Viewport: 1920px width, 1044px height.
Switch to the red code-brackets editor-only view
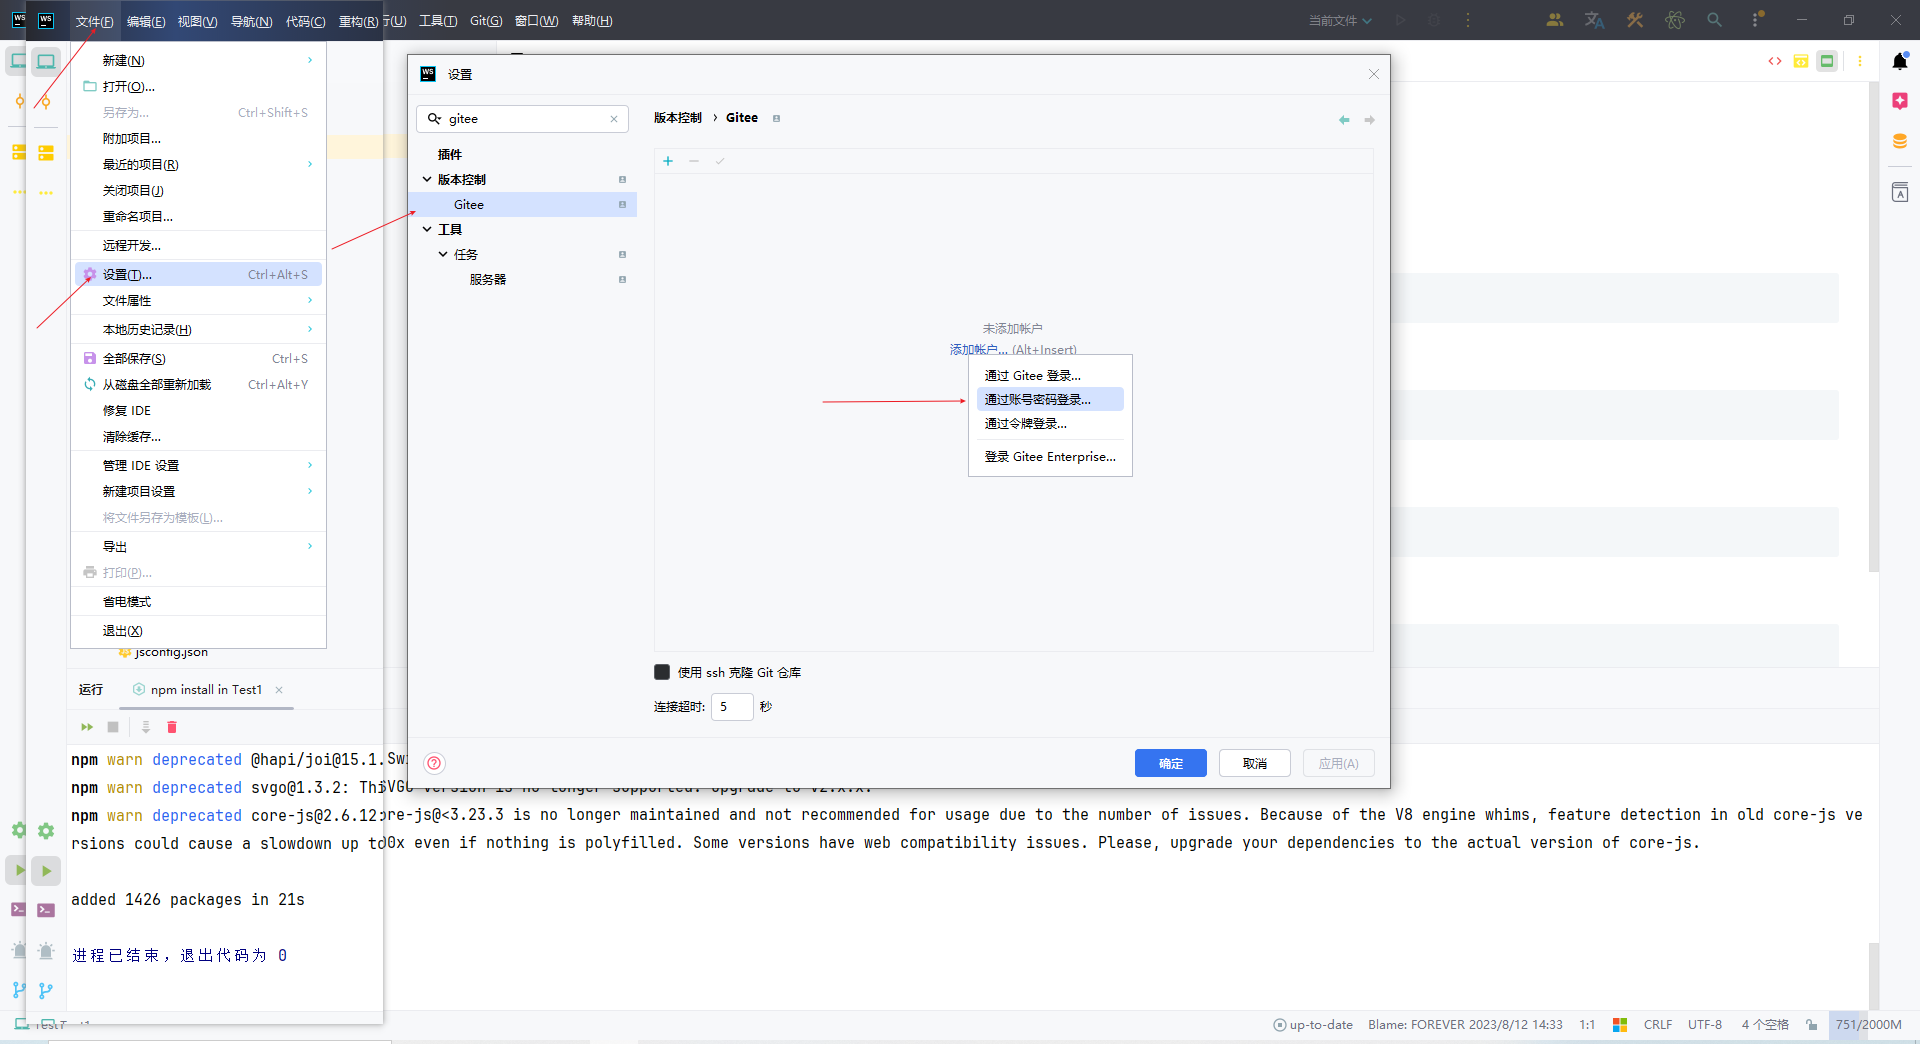(x=1775, y=61)
